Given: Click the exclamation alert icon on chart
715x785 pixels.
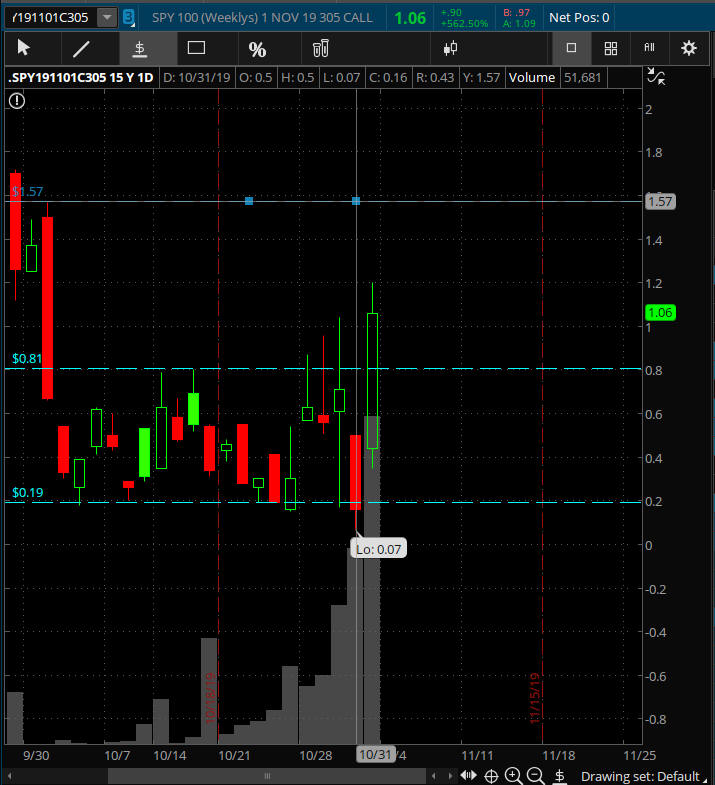Looking at the screenshot, I should [x=17, y=101].
